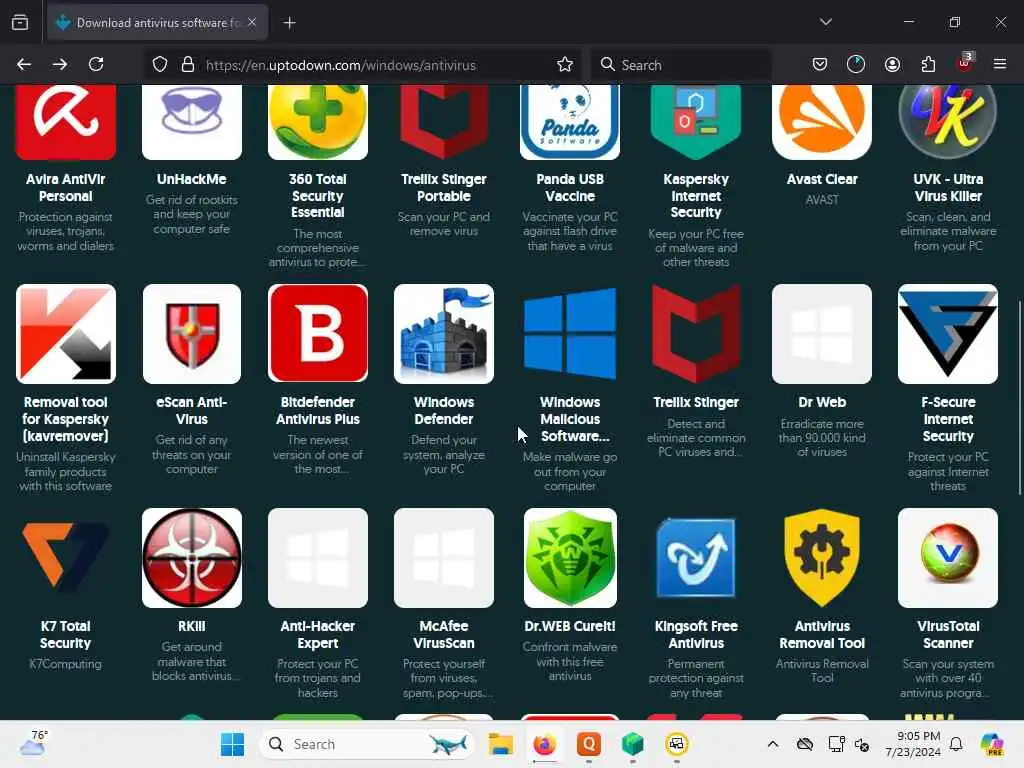
Task: Open the notifications bell
Action: click(956, 744)
